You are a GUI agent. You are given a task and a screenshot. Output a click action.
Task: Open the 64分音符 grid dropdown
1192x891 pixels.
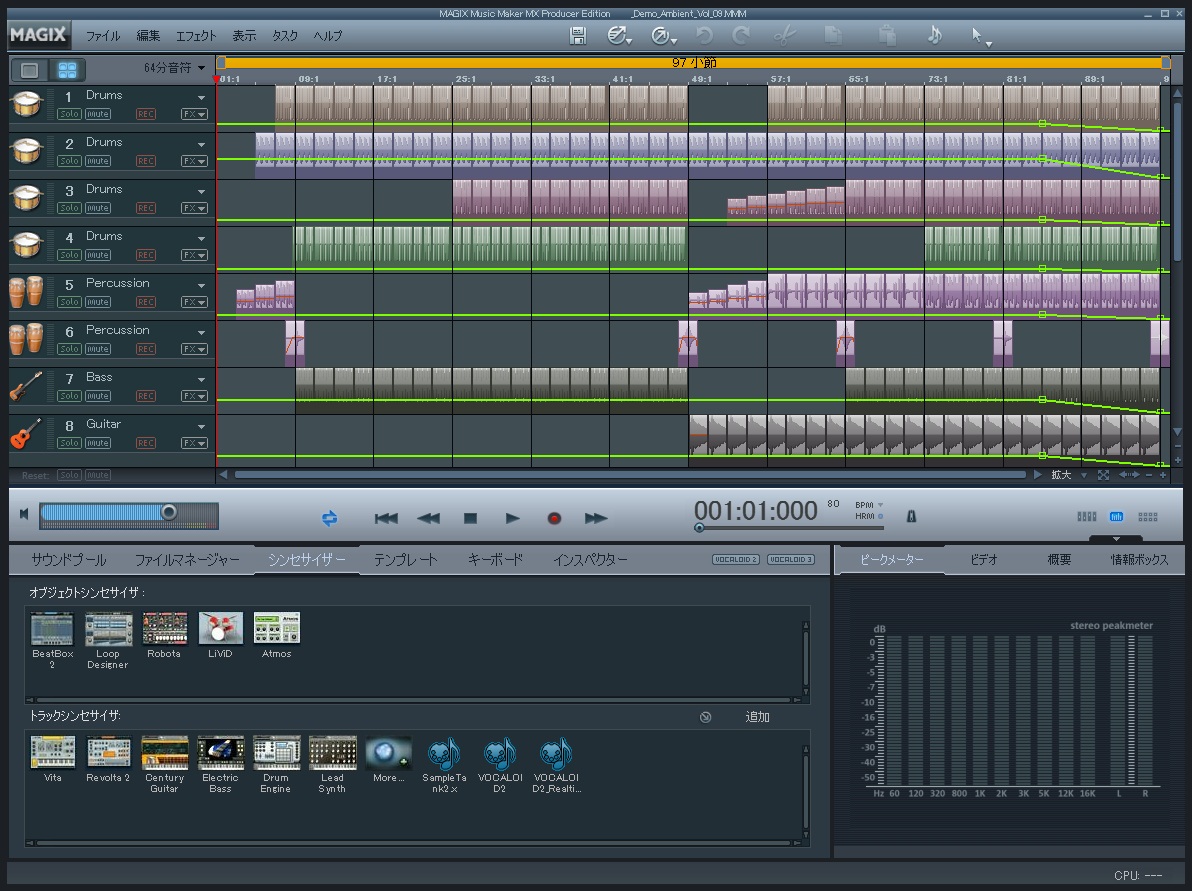[174, 68]
